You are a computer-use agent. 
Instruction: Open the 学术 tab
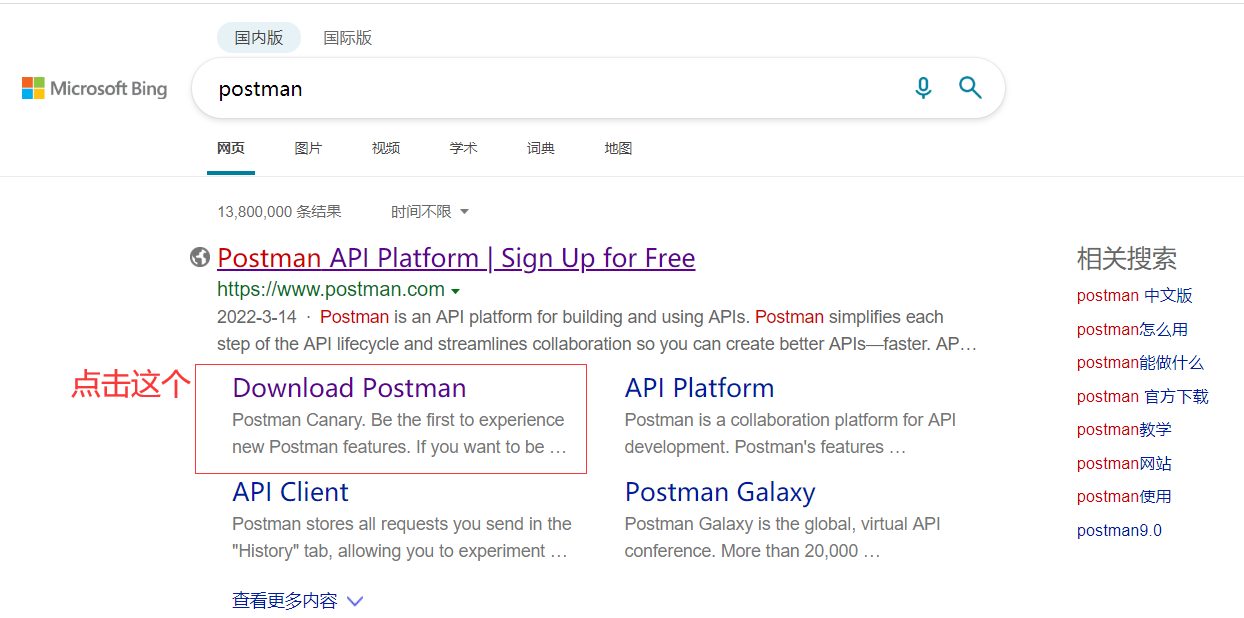pyautogui.click(x=464, y=148)
